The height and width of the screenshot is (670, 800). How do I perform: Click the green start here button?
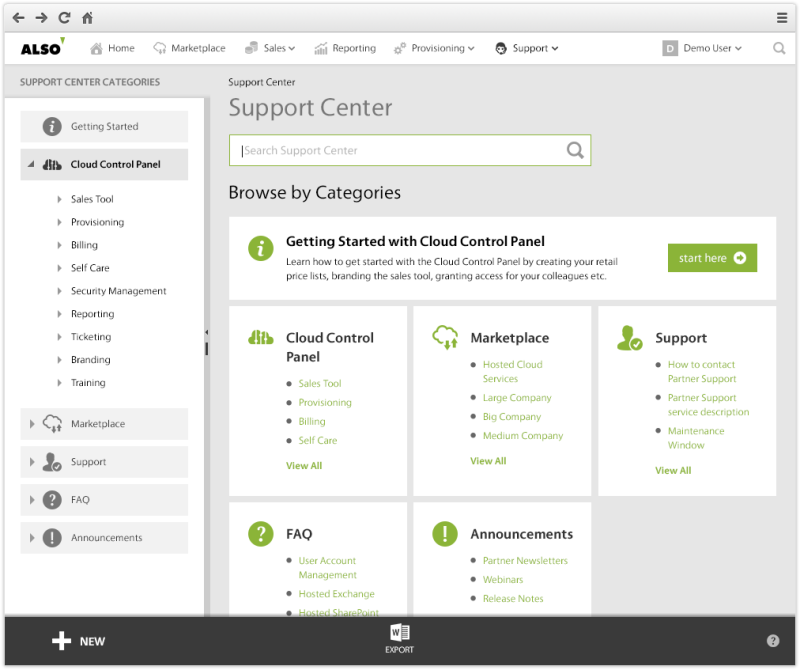coord(712,258)
